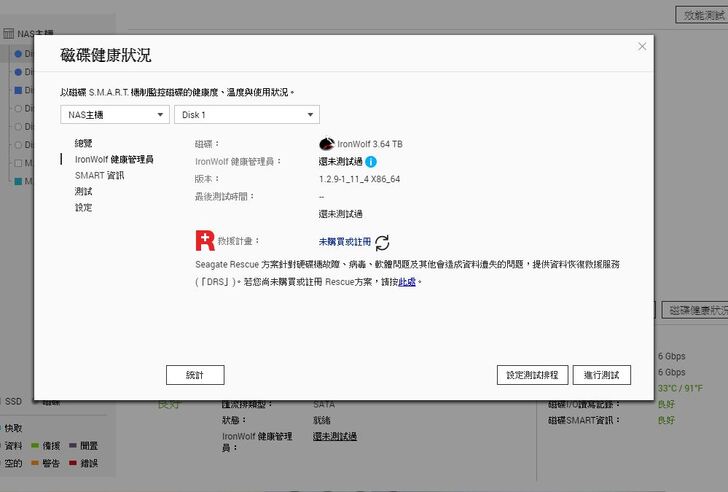Click the red Seagate Rescue icon
This screenshot has width=728, height=492.
point(204,241)
